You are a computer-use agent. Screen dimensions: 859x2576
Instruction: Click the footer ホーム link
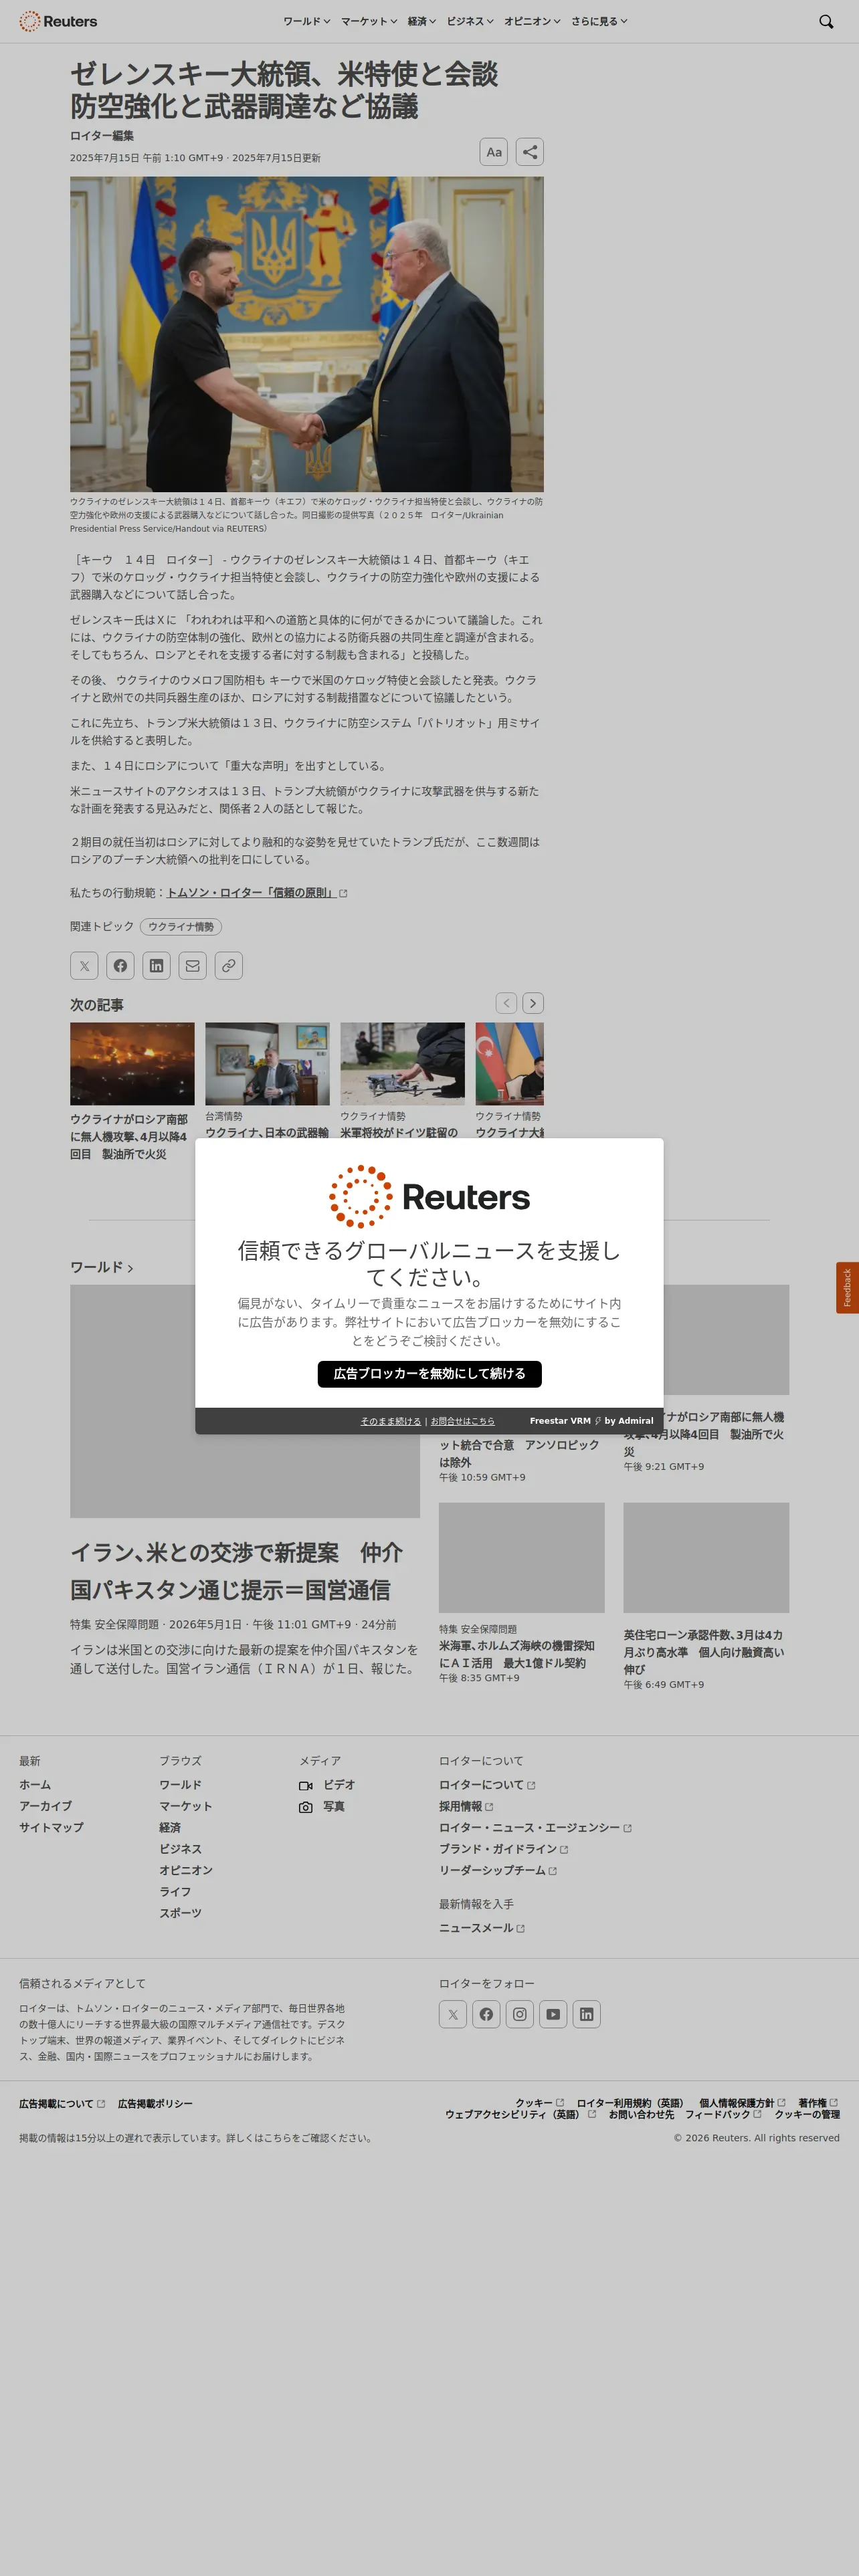click(35, 1785)
